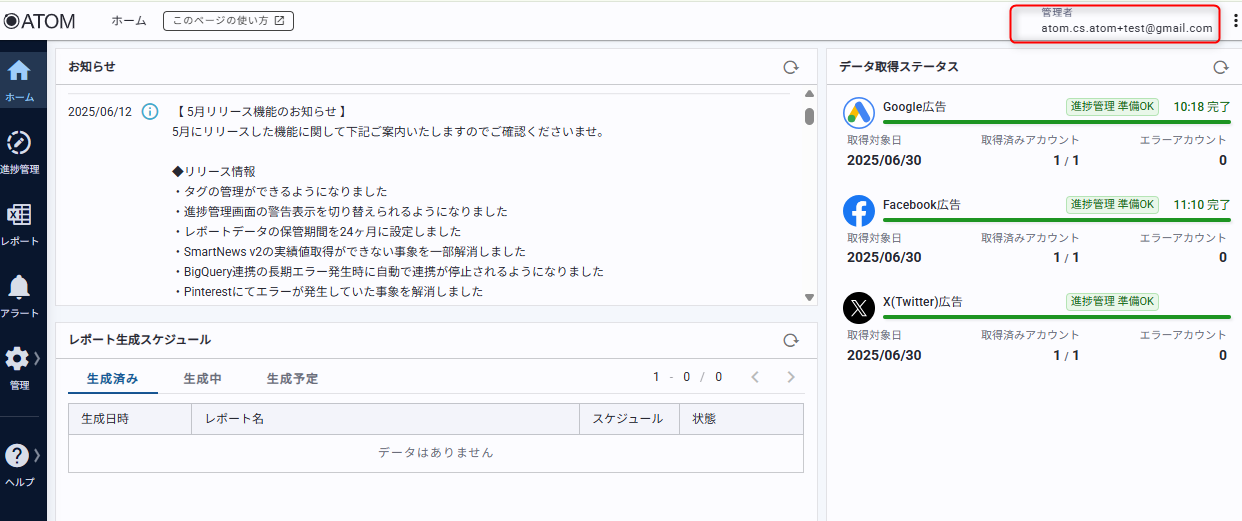This screenshot has height=521, width=1242.
Task: Click the info icon beside 2025/06/12
Action: [150, 111]
